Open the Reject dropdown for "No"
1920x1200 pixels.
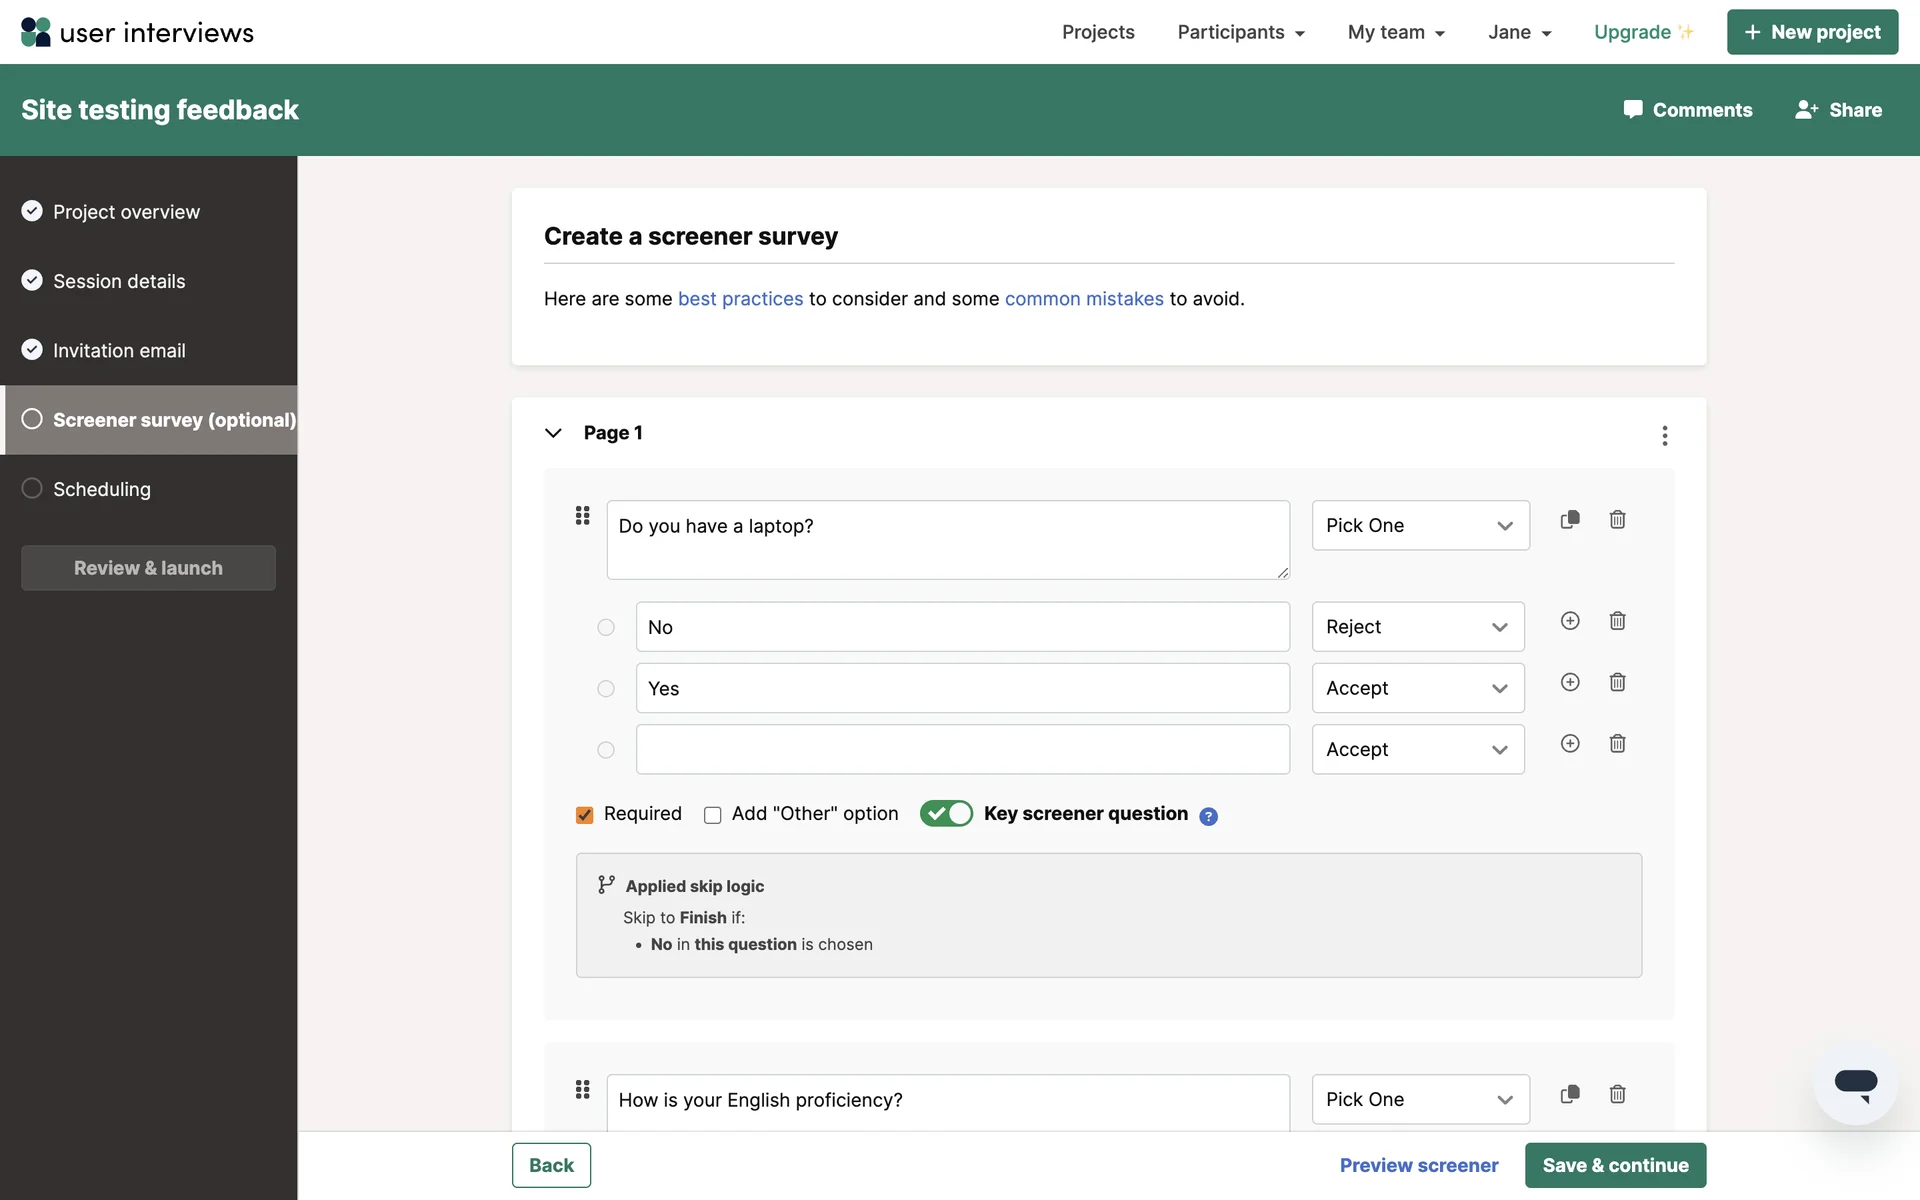(1417, 627)
